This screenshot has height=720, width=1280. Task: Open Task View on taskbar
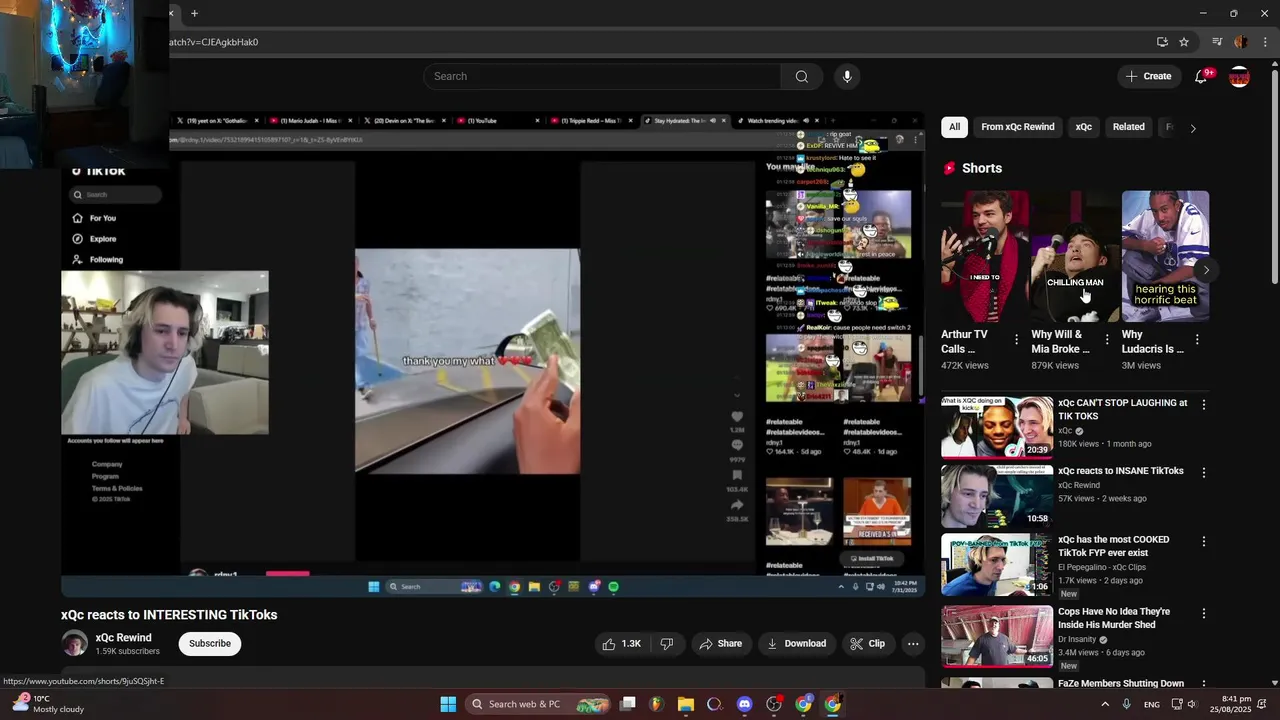[x=627, y=704]
